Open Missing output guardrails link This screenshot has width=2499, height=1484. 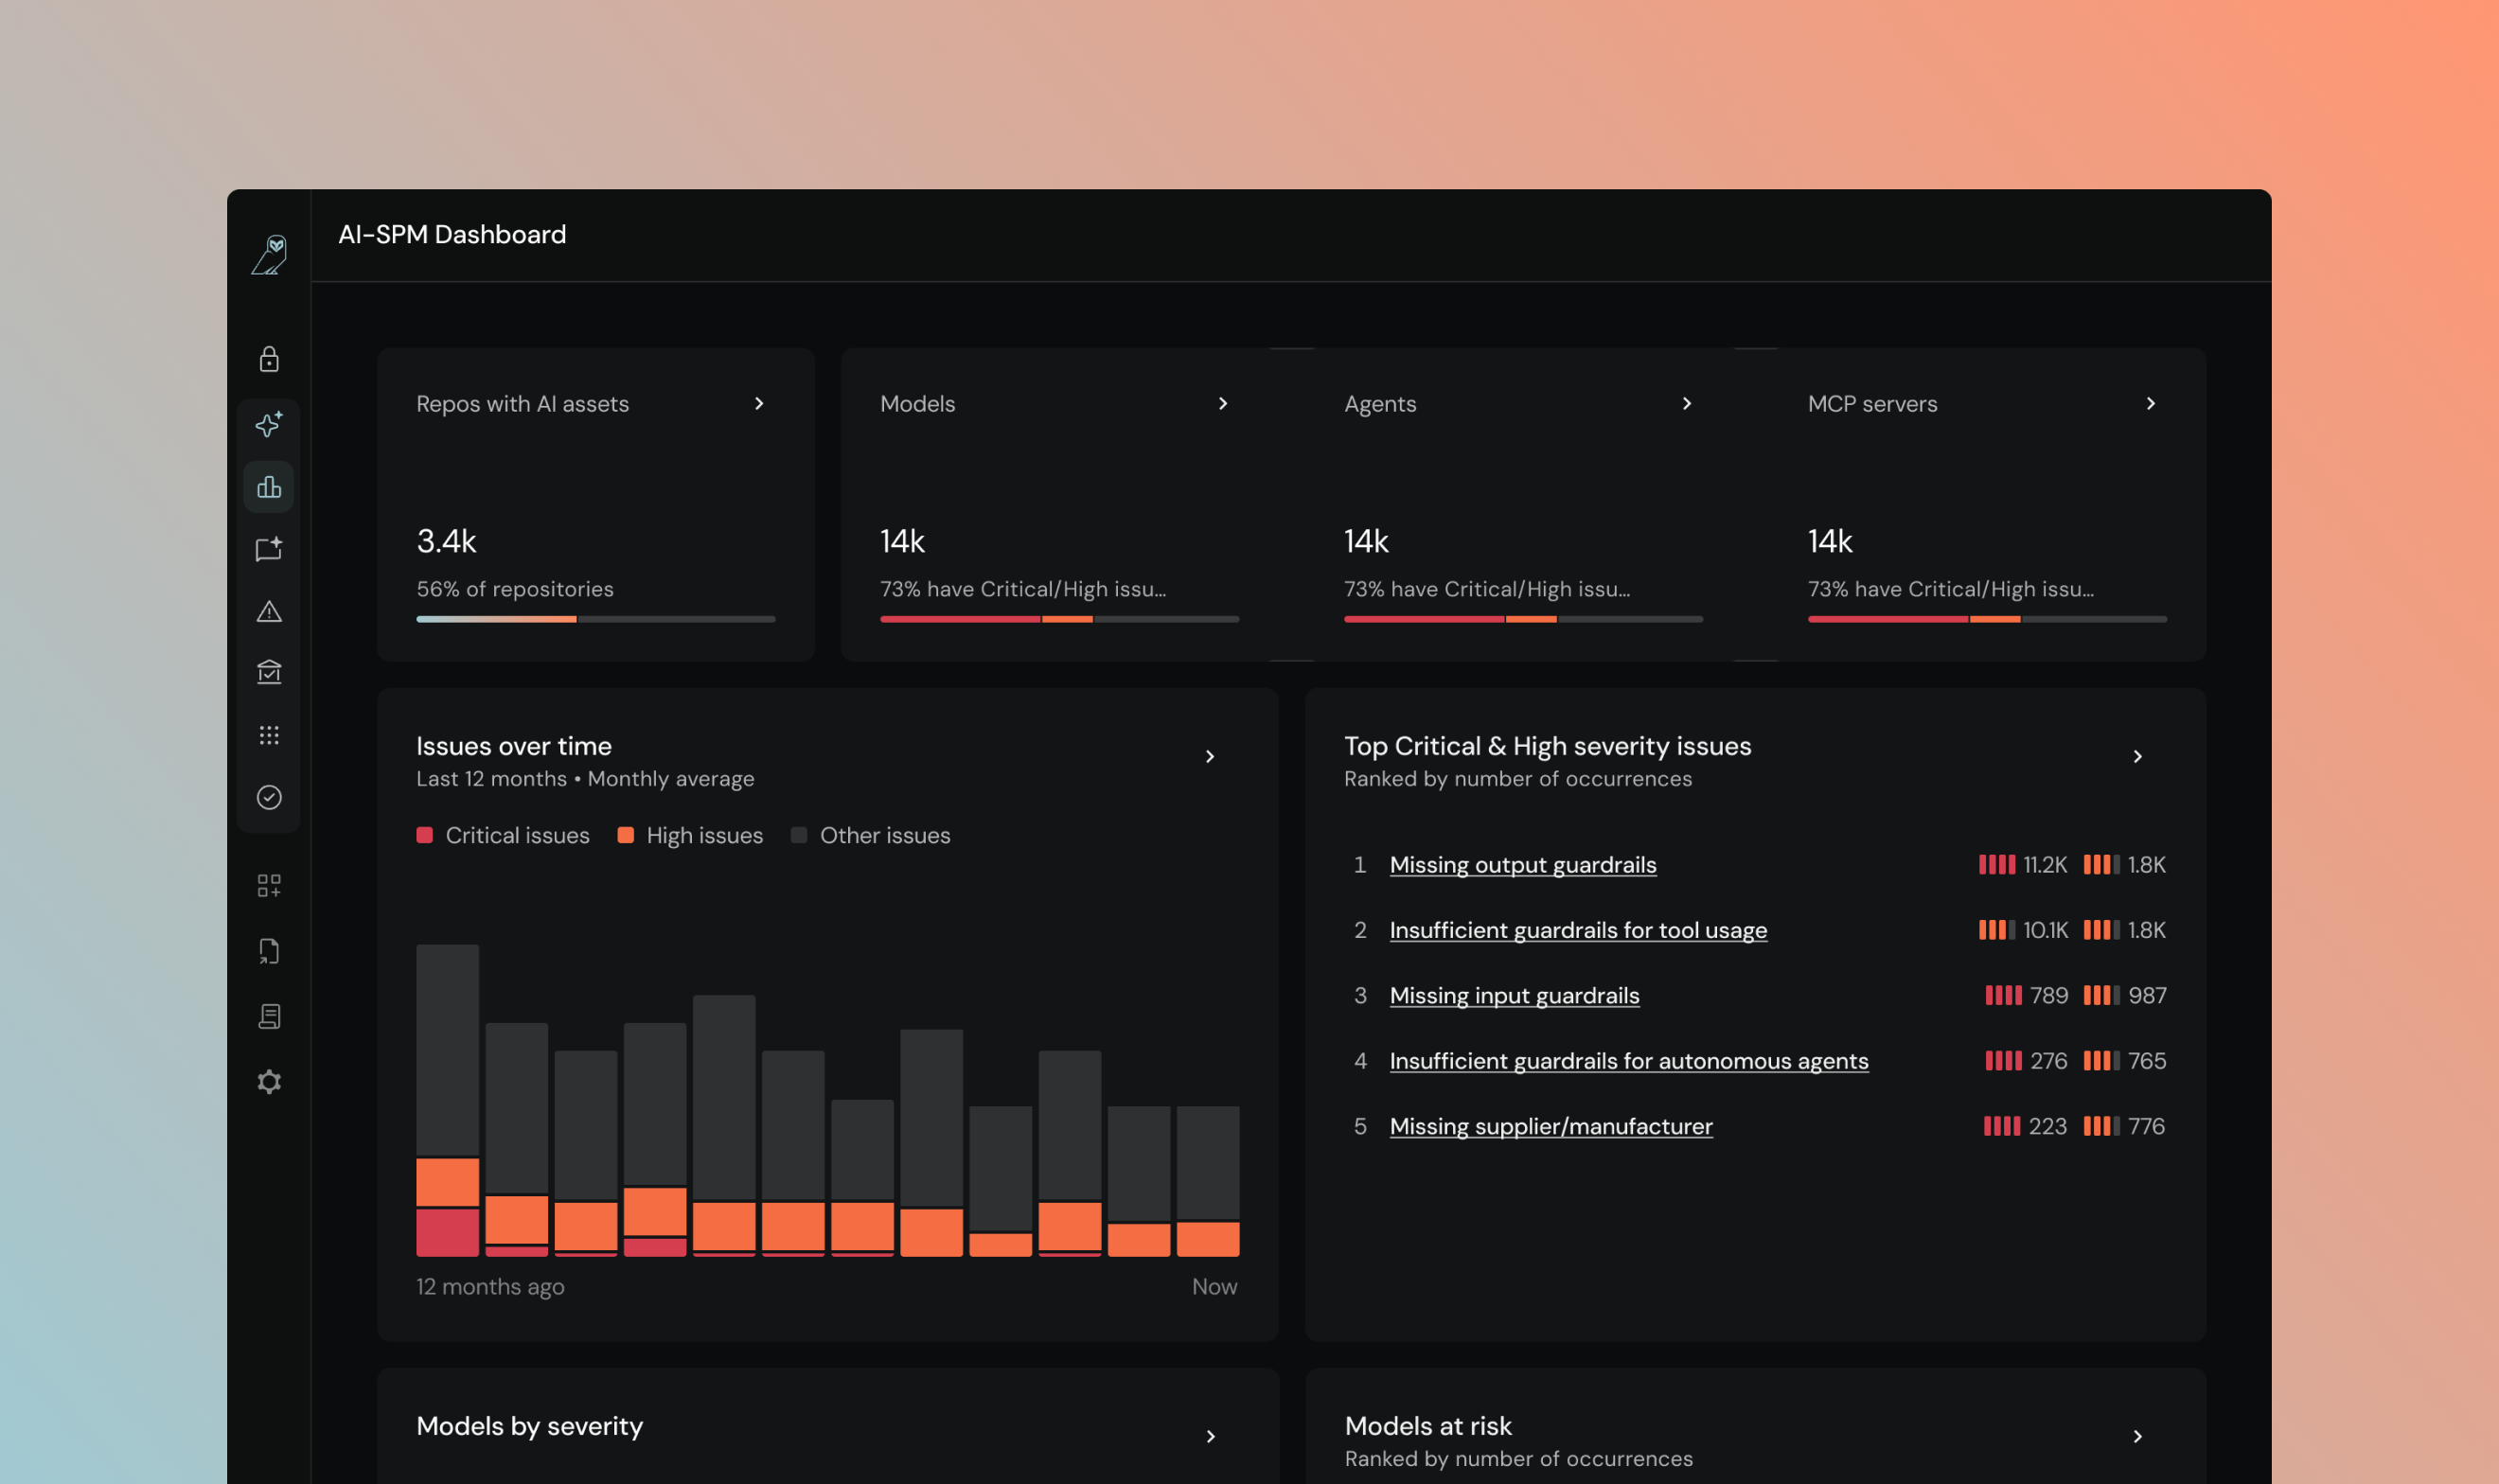pos(1522,865)
